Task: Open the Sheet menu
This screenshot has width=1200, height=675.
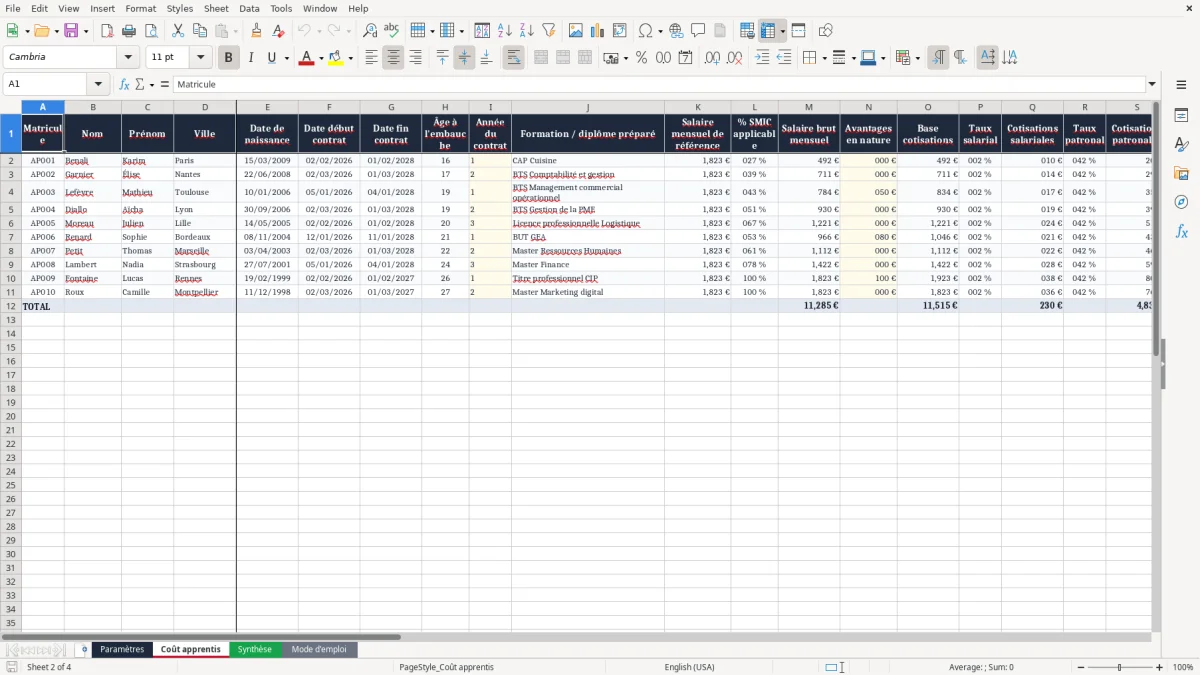Action: coord(216,8)
